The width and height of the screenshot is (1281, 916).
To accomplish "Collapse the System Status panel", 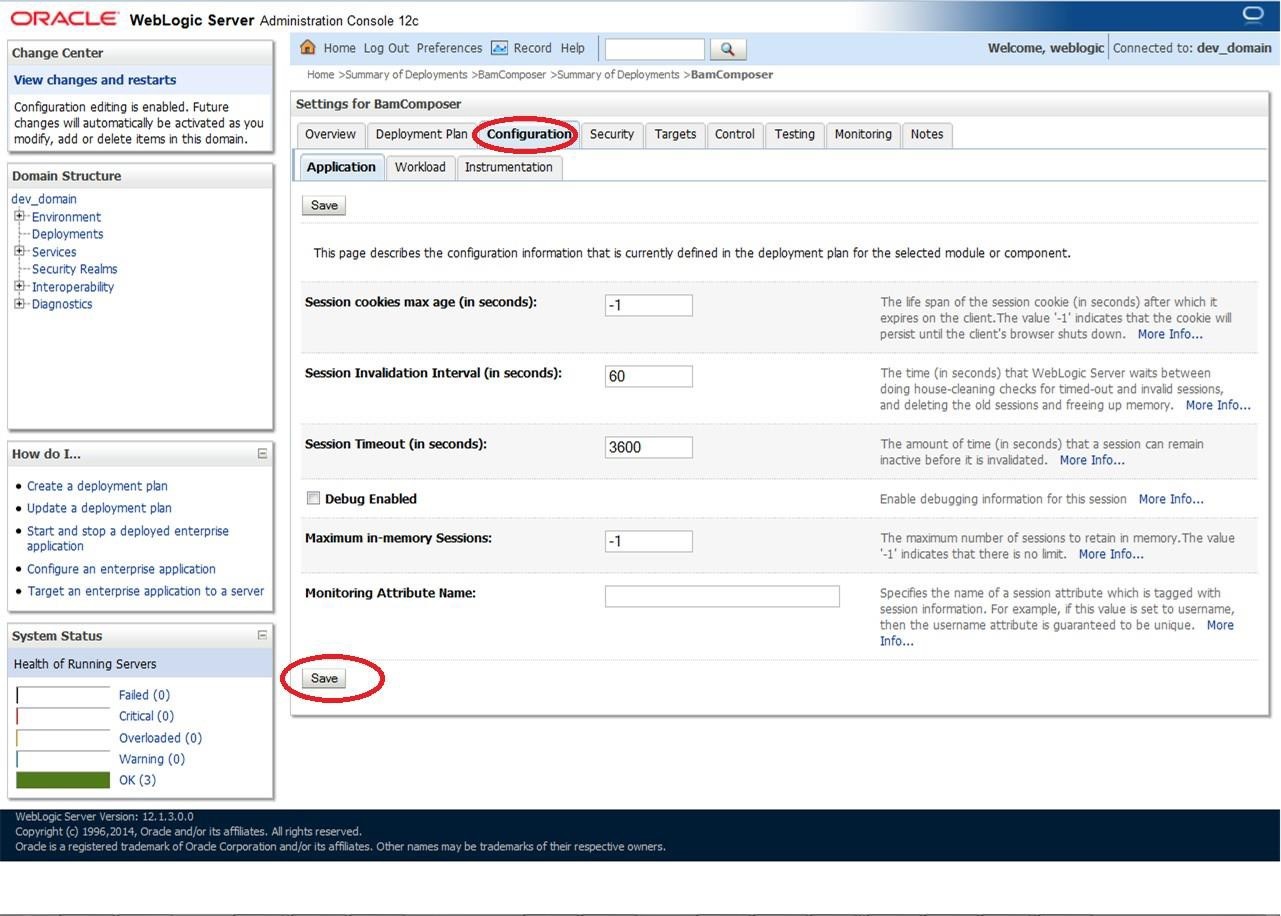I will (262, 635).
